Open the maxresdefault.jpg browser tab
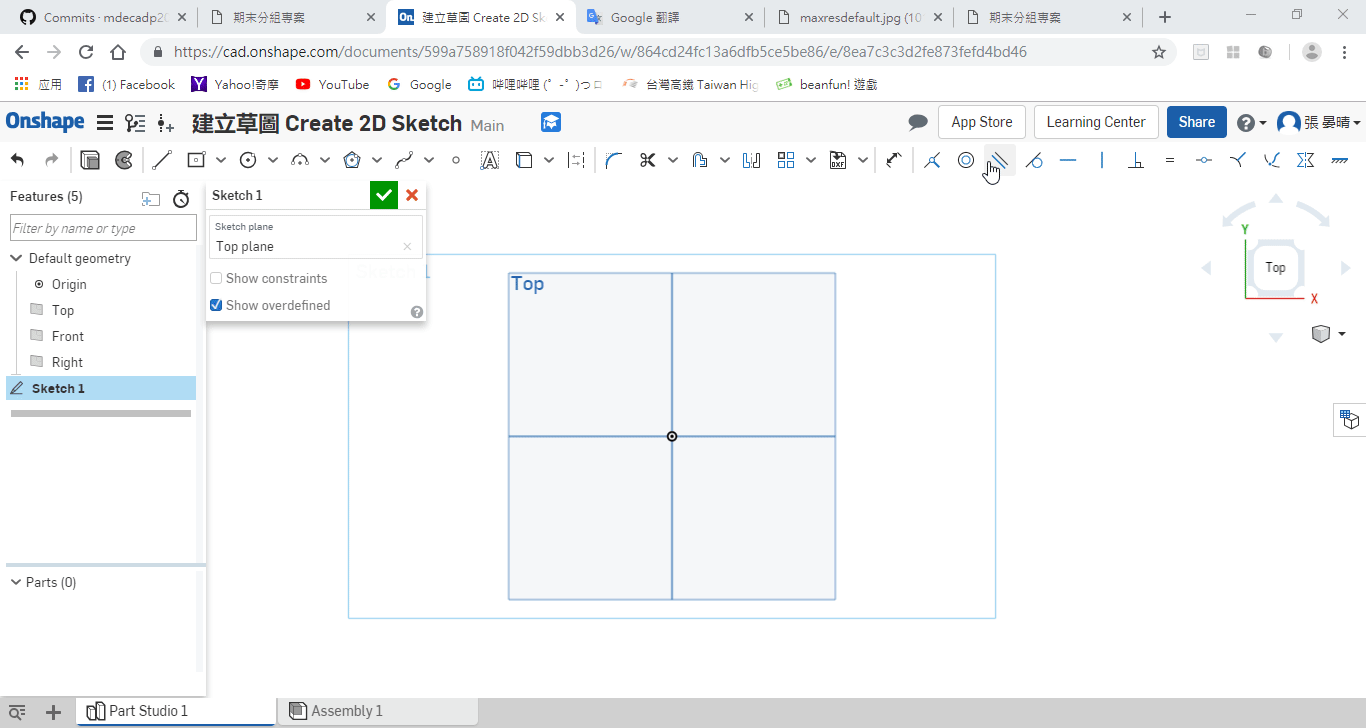Image resolution: width=1366 pixels, height=728 pixels. click(858, 17)
